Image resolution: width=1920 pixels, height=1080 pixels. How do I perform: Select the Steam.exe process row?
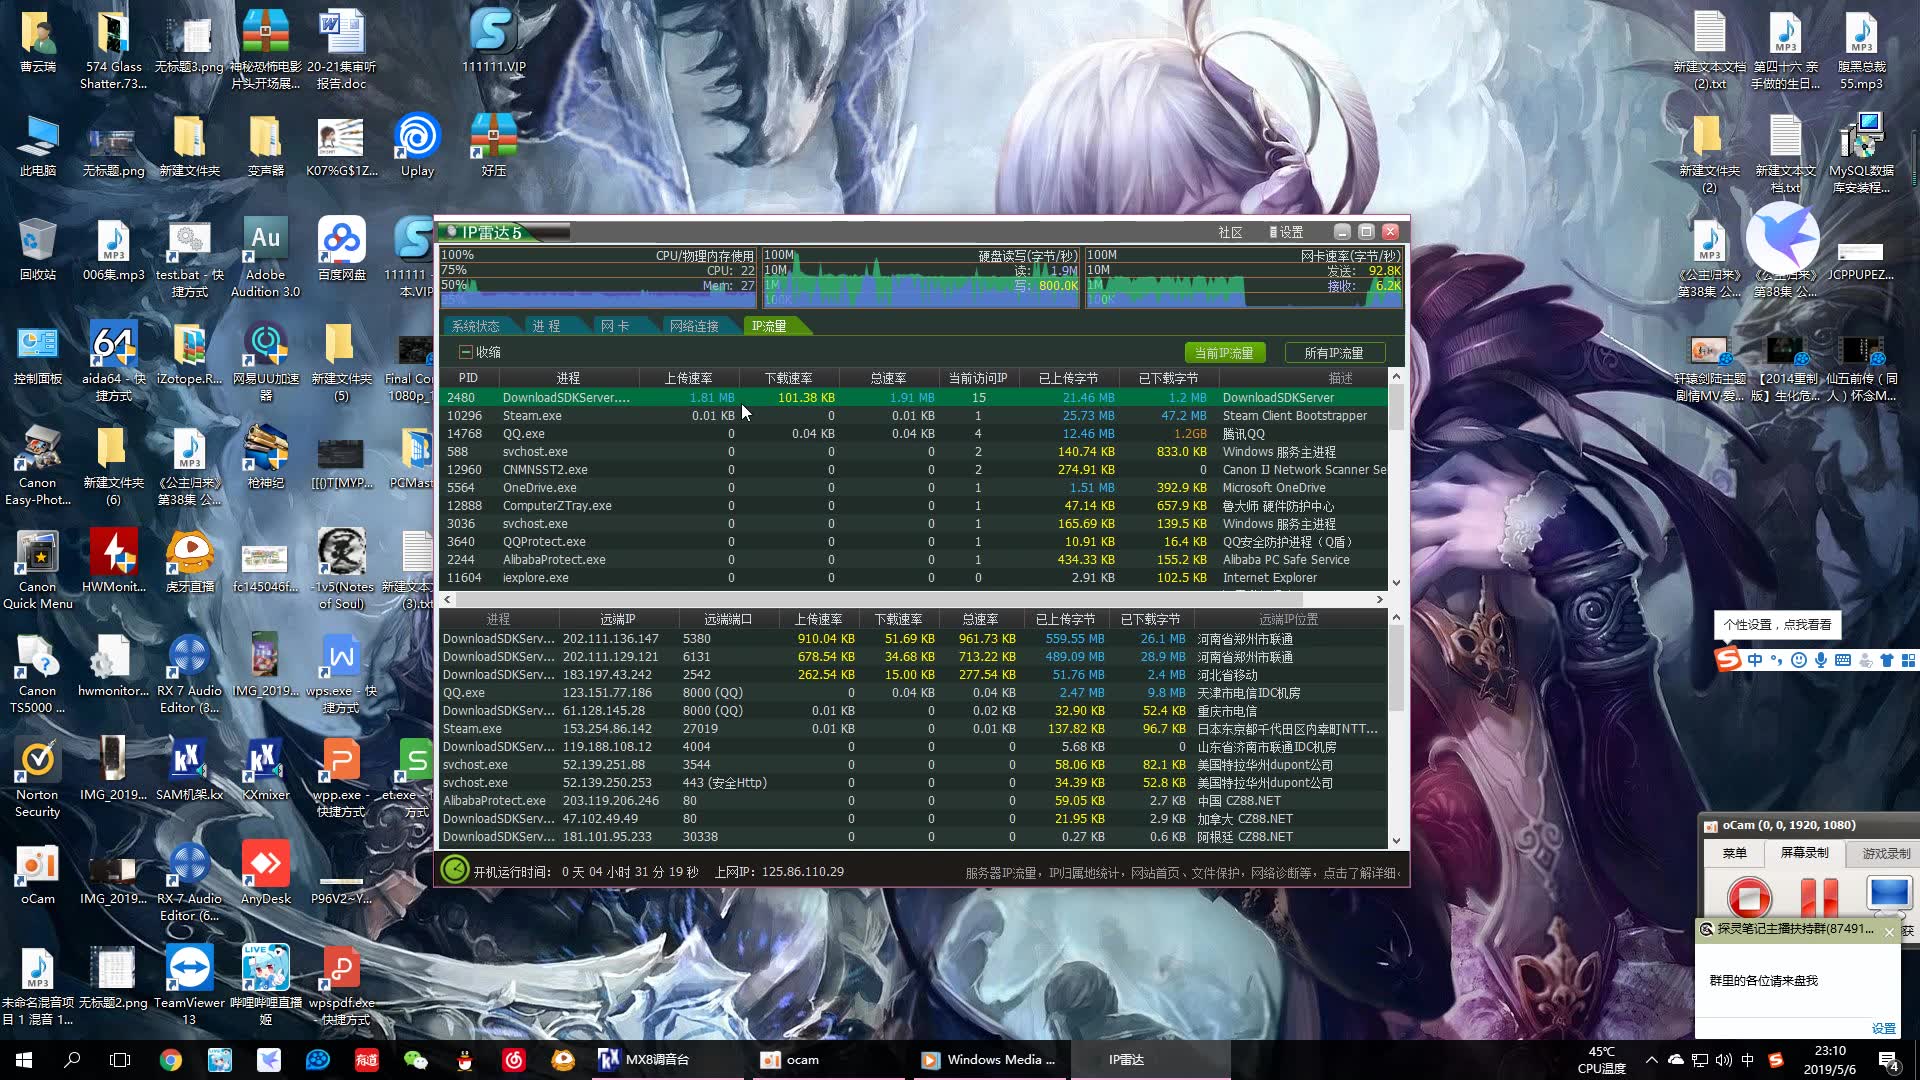click(913, 415)
